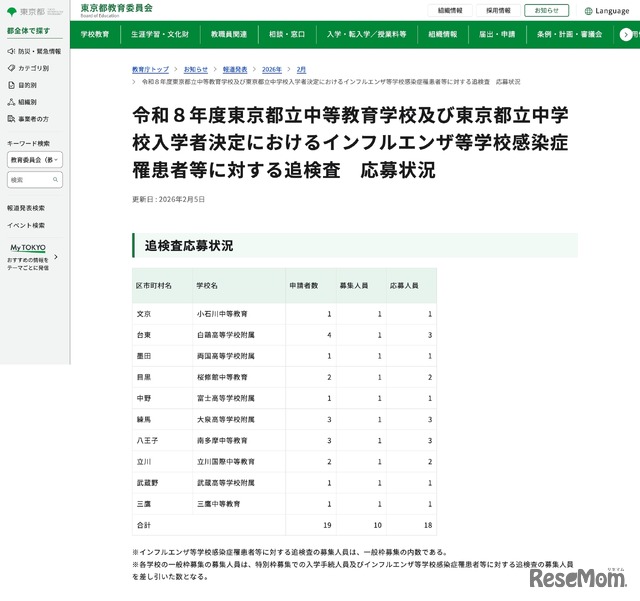Image resolution: width=640 pixels, height=601 pixels.
Task: Click the document icon beside 目的別
Action: pos(11,85)
